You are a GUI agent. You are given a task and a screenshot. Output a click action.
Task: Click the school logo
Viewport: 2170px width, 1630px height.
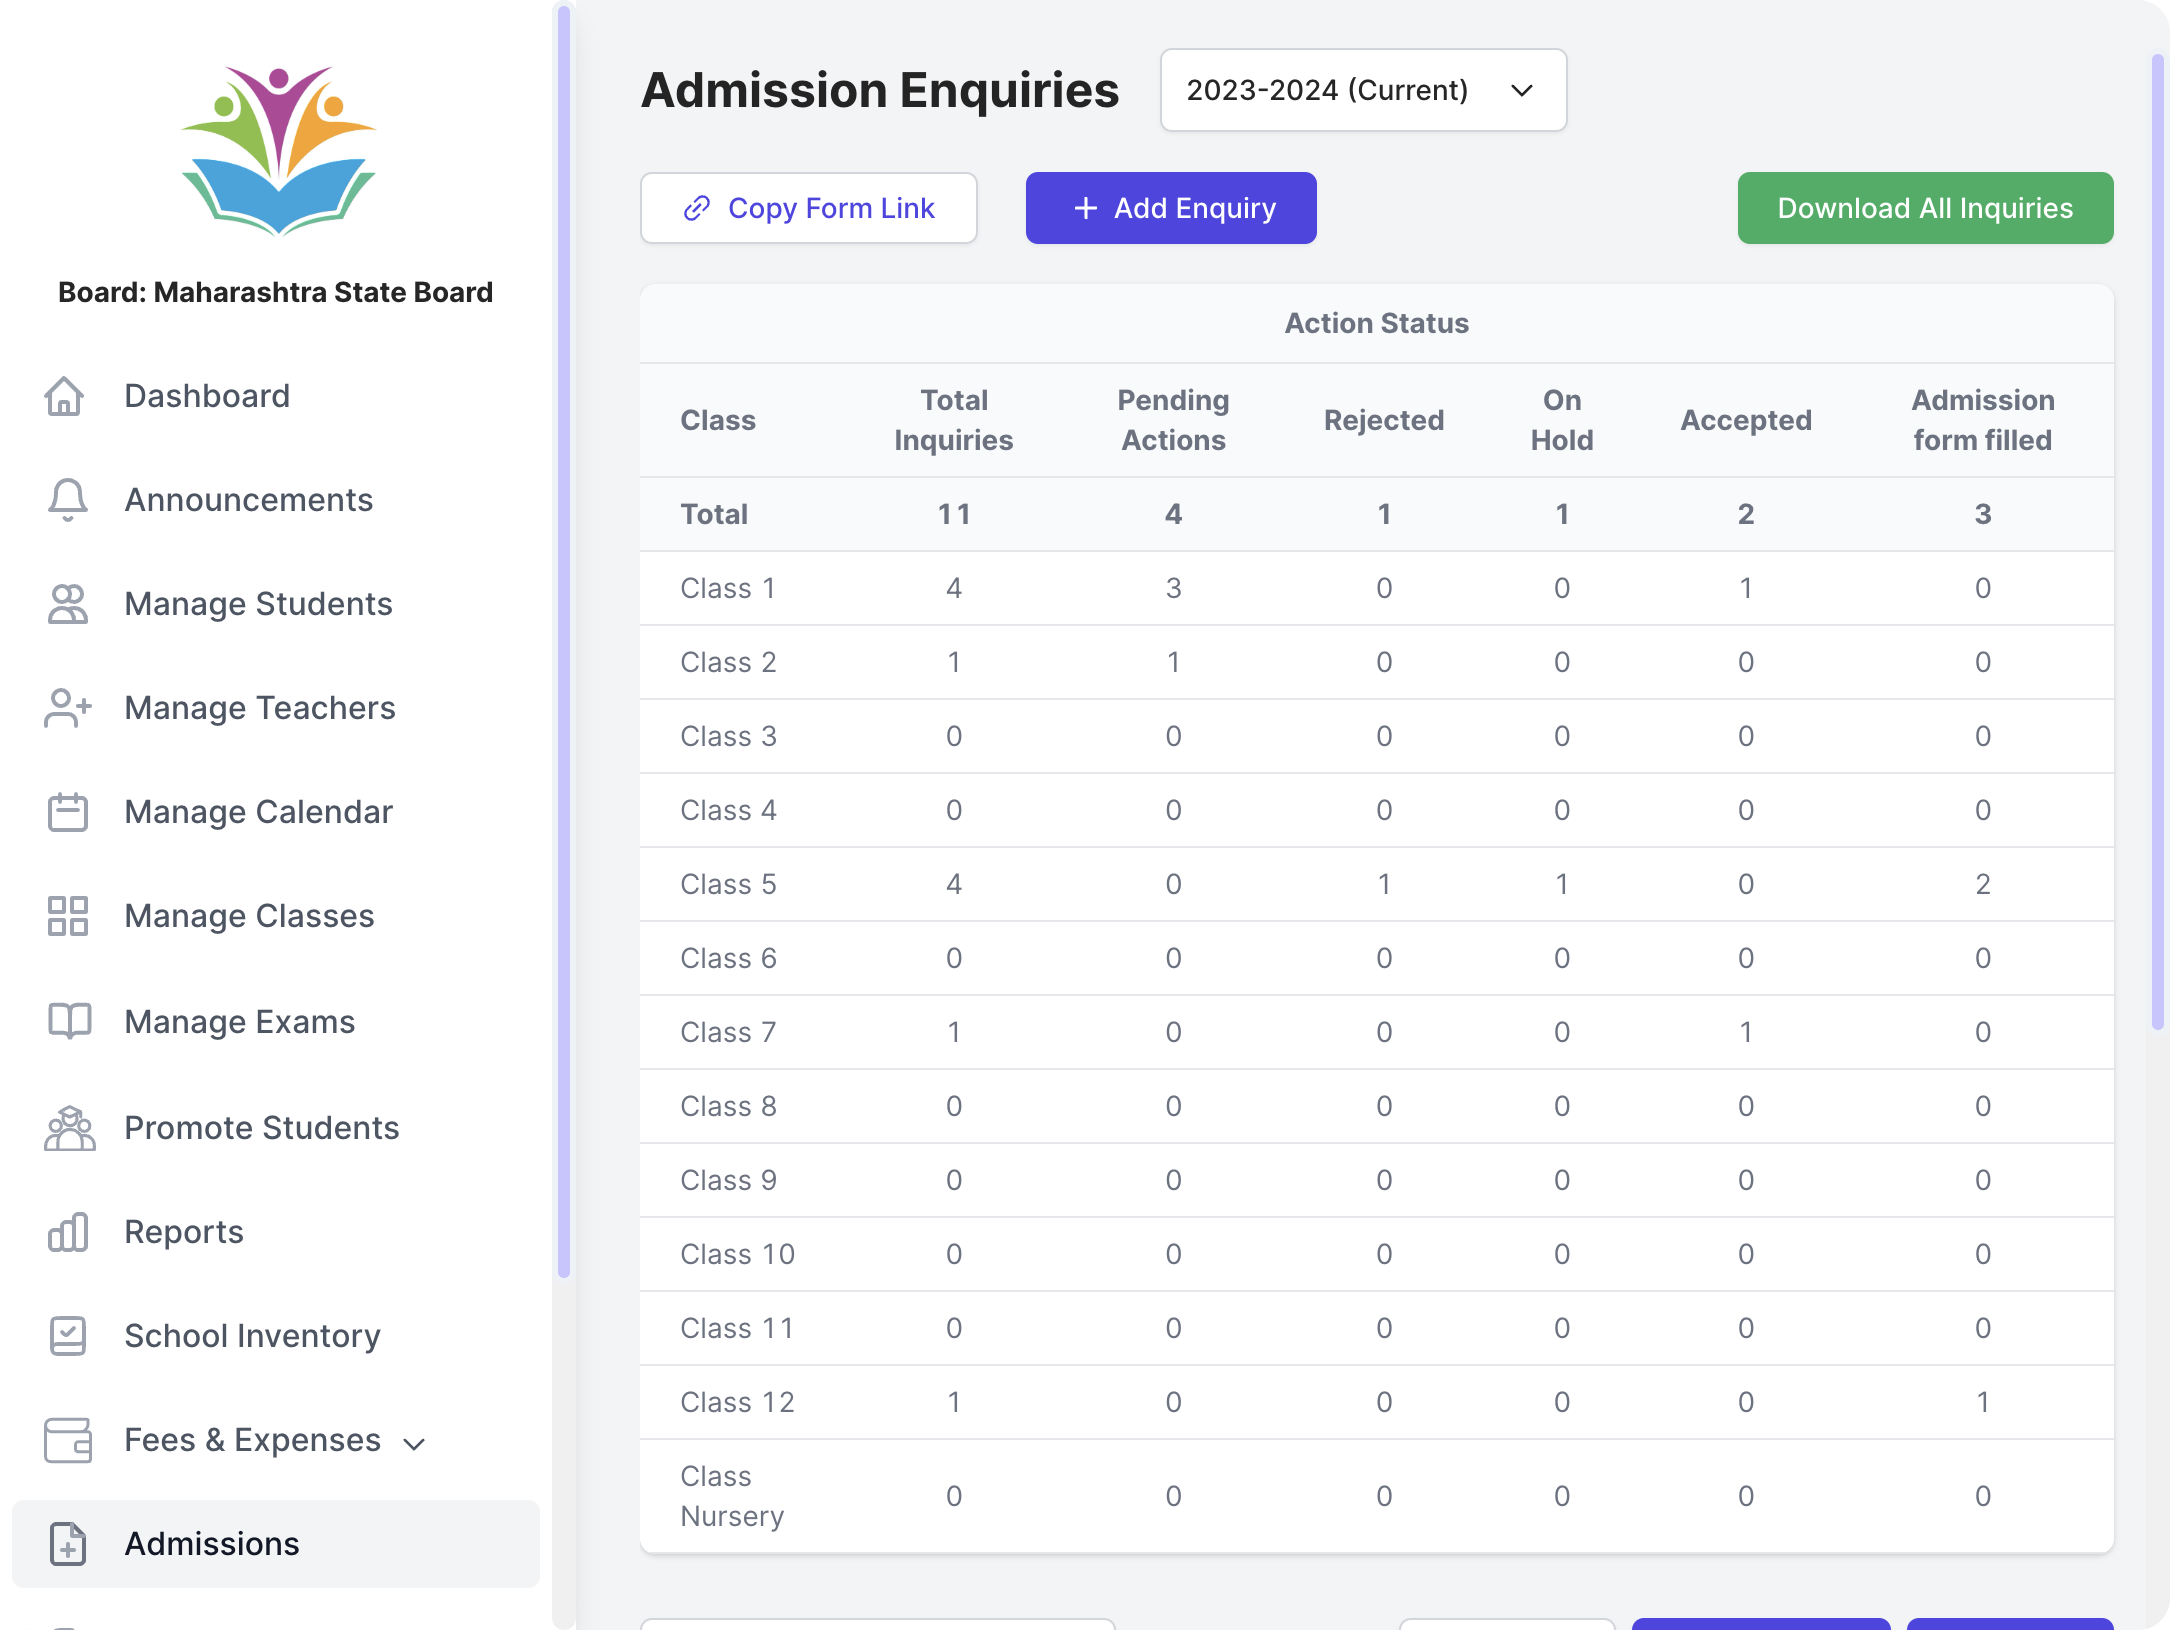[278, 152]
